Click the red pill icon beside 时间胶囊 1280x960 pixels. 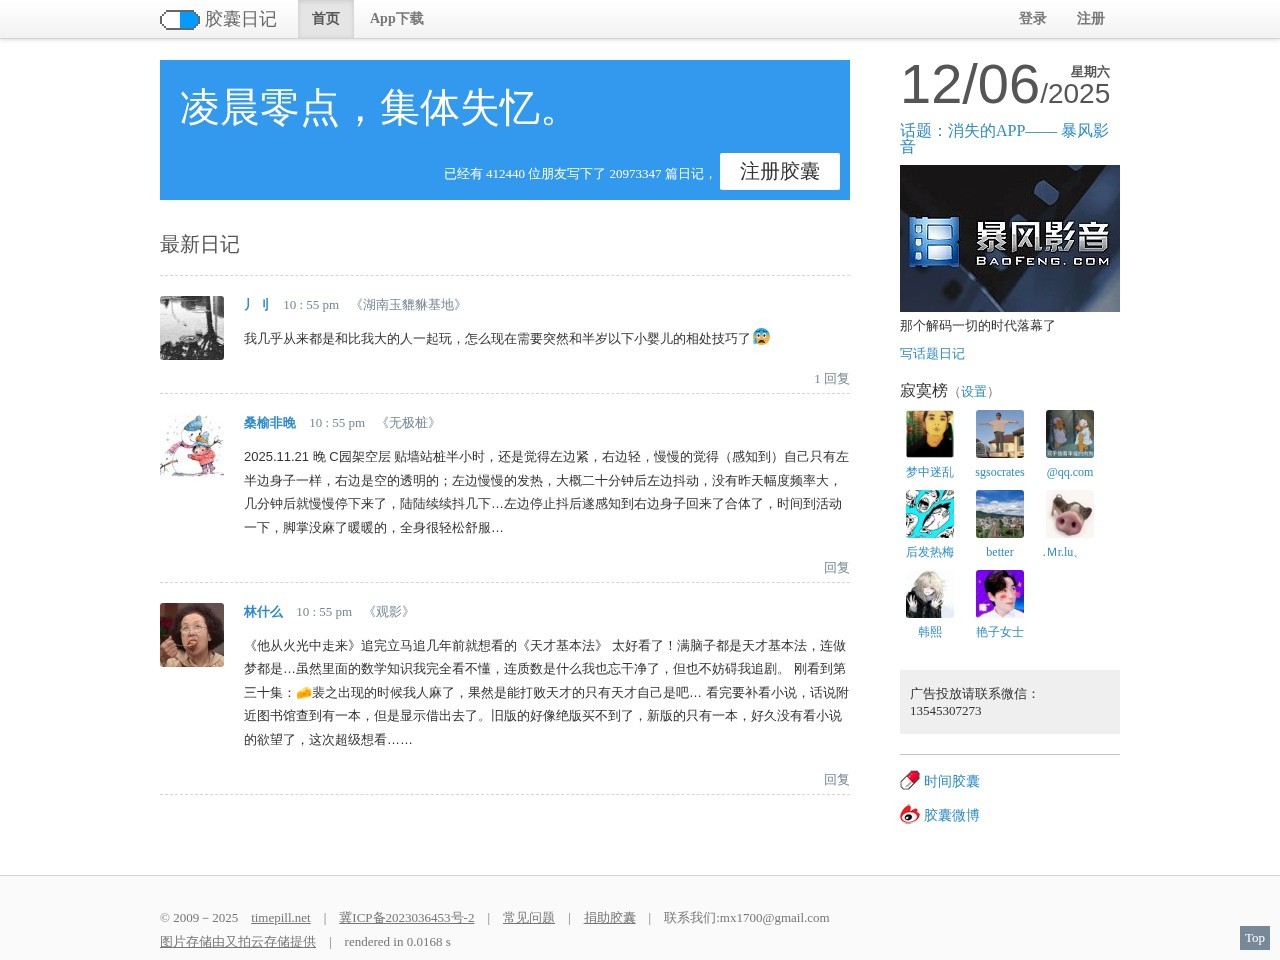(910, 781)
